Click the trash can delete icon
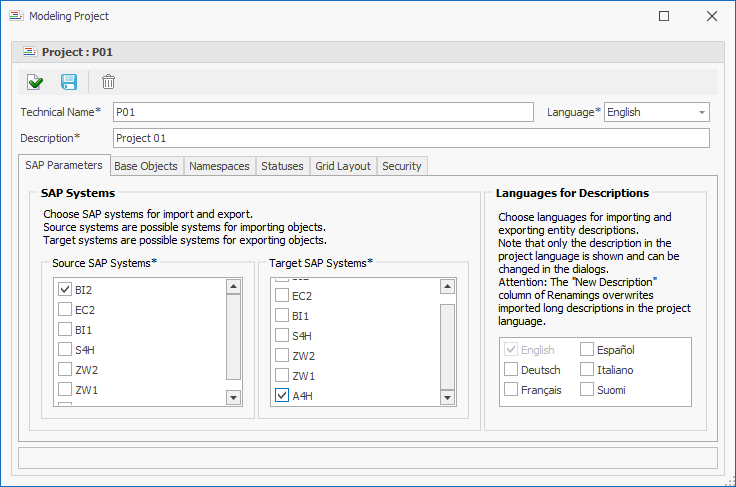736x487 pixels. (x=108, y=82)
